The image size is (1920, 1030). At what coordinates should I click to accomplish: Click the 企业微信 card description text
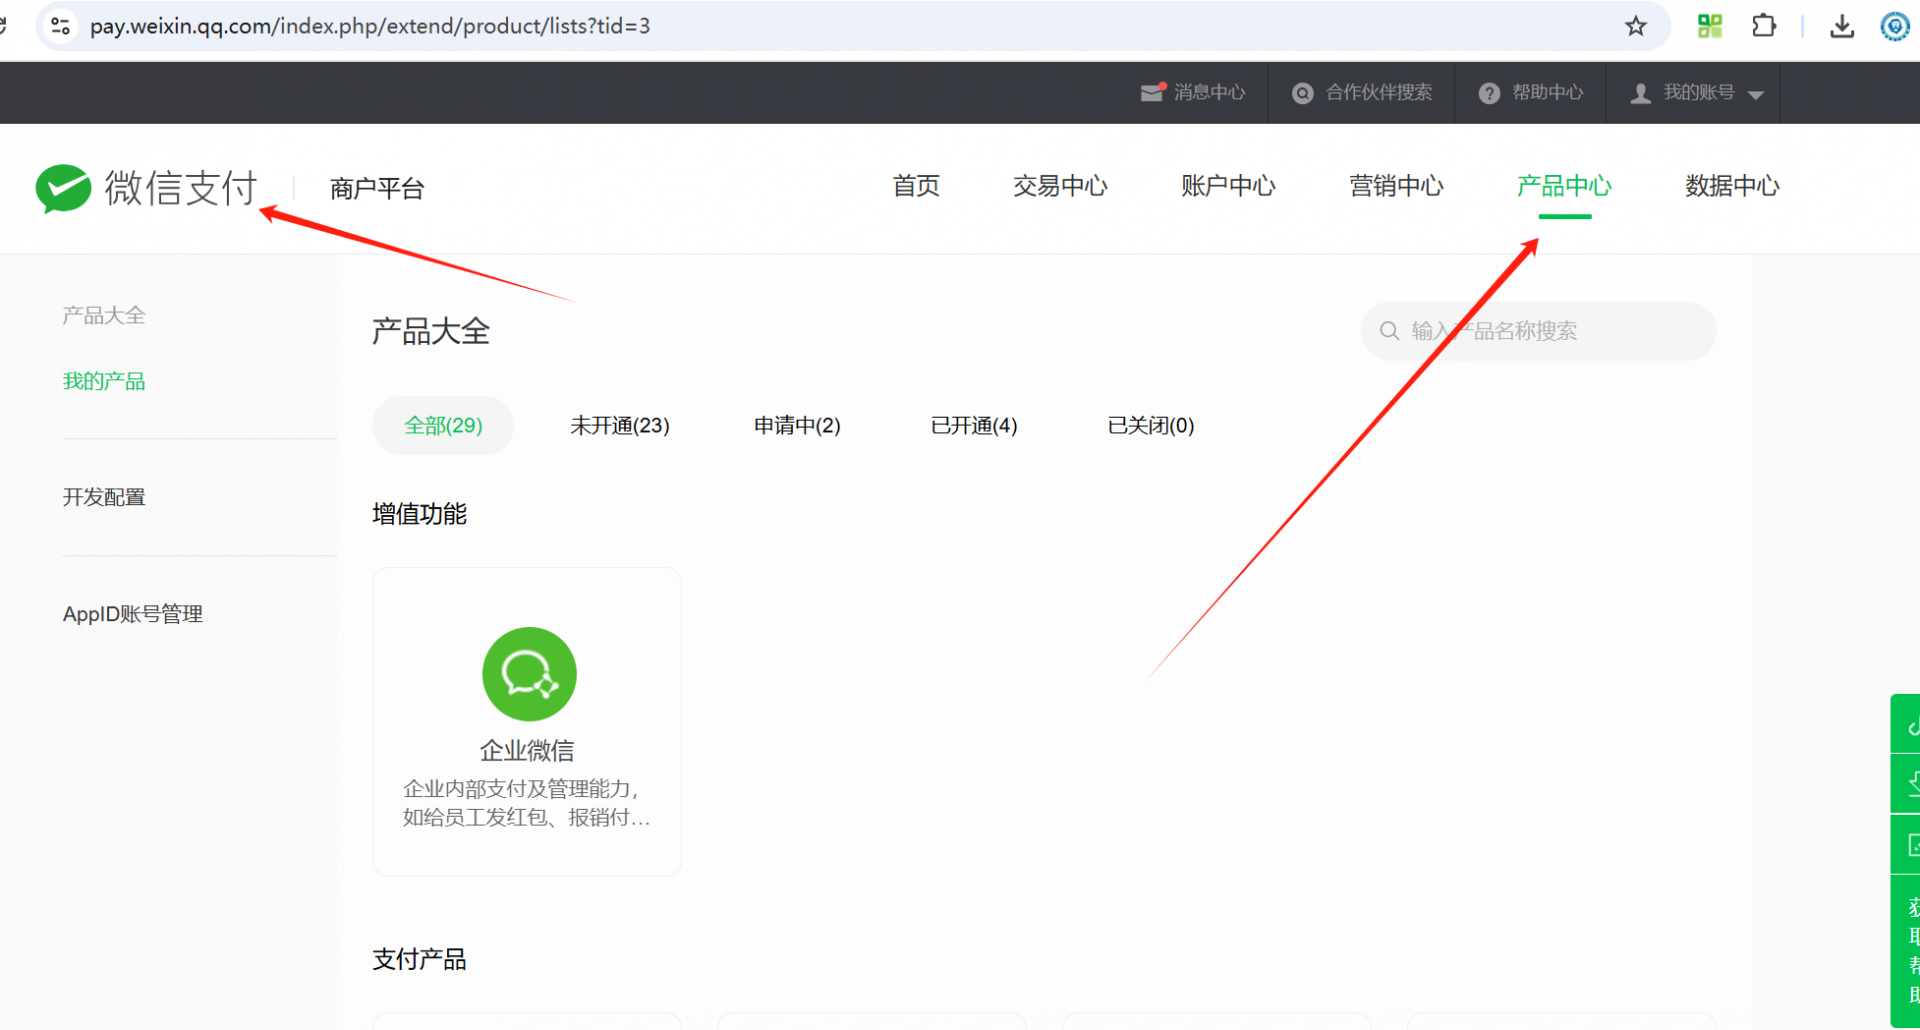tap(527, 803)
